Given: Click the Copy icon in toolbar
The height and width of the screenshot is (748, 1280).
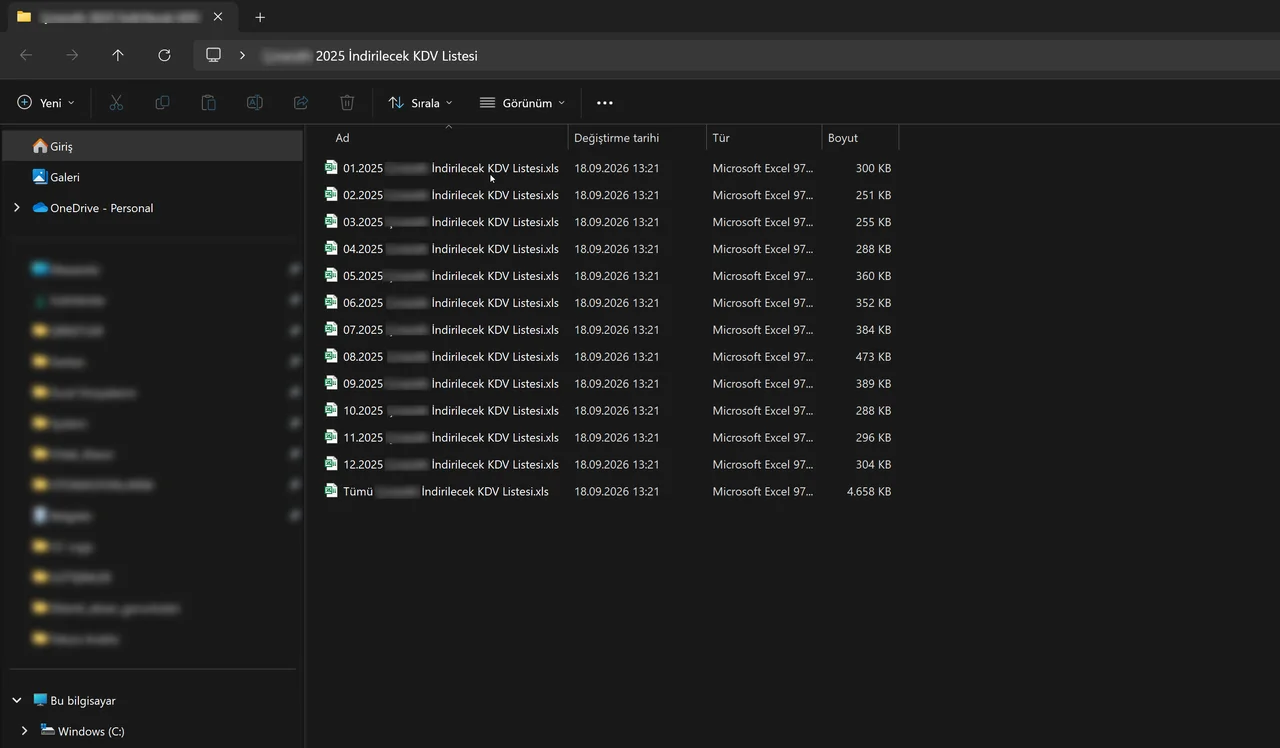Looking at the screenshot, I should click(x=162, y=103).
